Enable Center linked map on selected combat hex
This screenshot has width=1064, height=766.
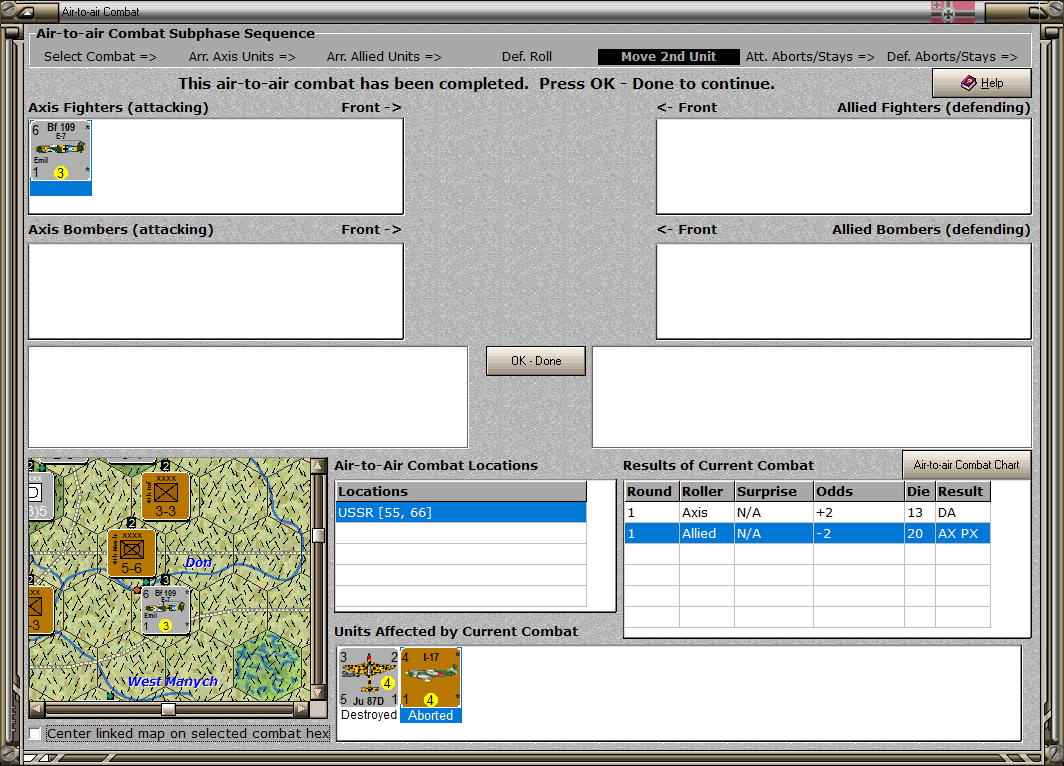(x=35, y=733)
